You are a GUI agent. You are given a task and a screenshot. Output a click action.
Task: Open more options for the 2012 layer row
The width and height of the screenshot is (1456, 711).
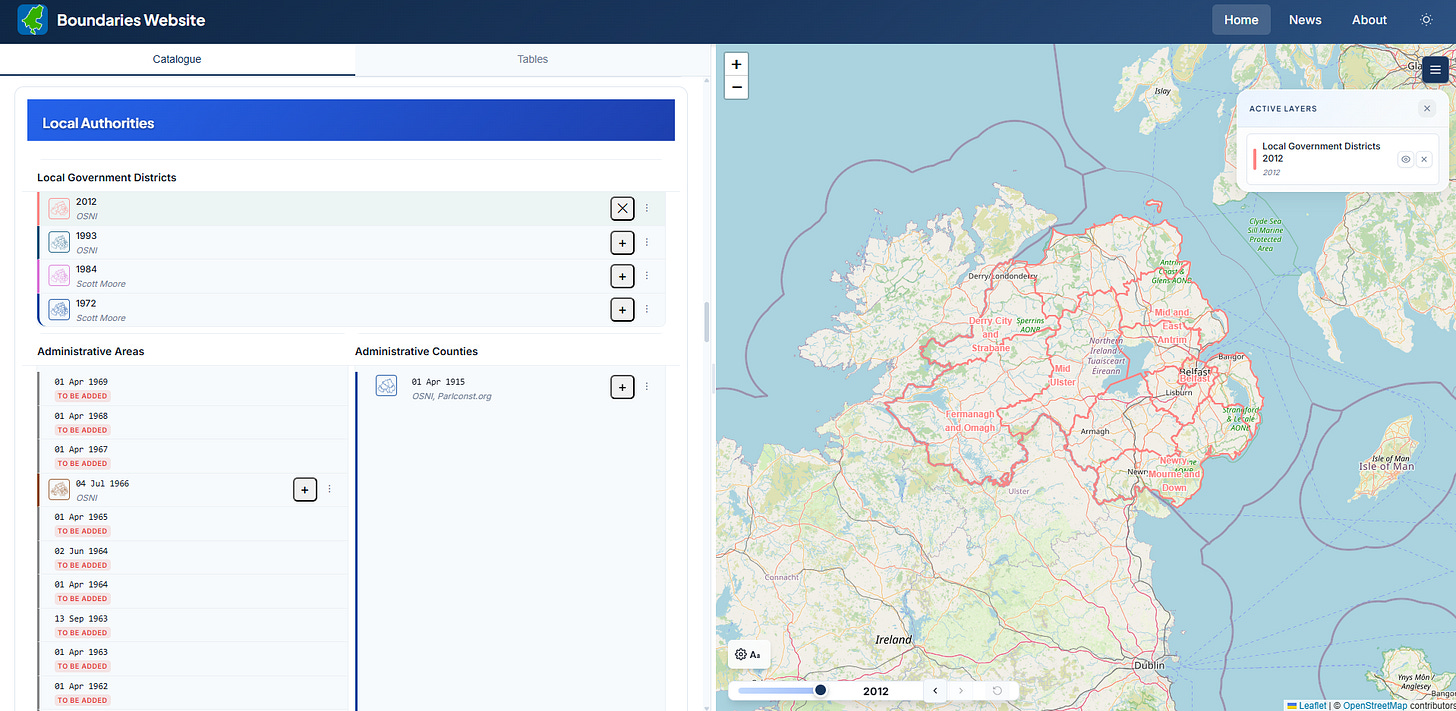[647, 208]
